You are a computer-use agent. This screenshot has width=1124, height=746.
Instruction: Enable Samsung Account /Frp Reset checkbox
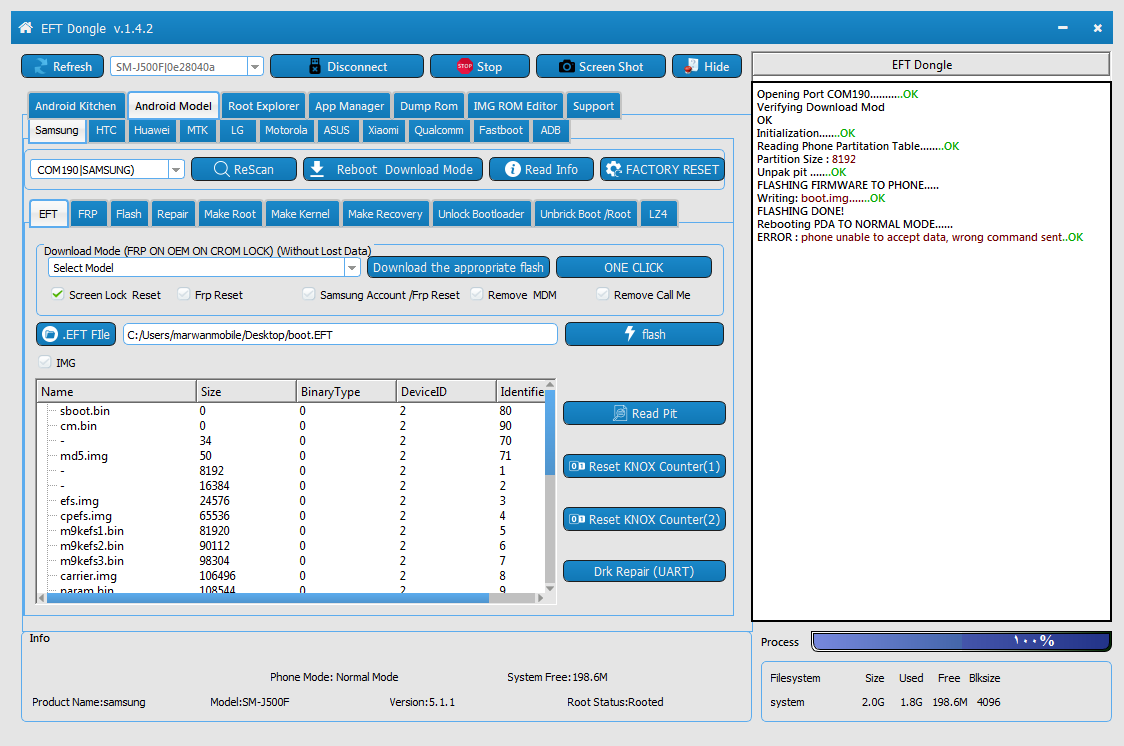[309, 295]
